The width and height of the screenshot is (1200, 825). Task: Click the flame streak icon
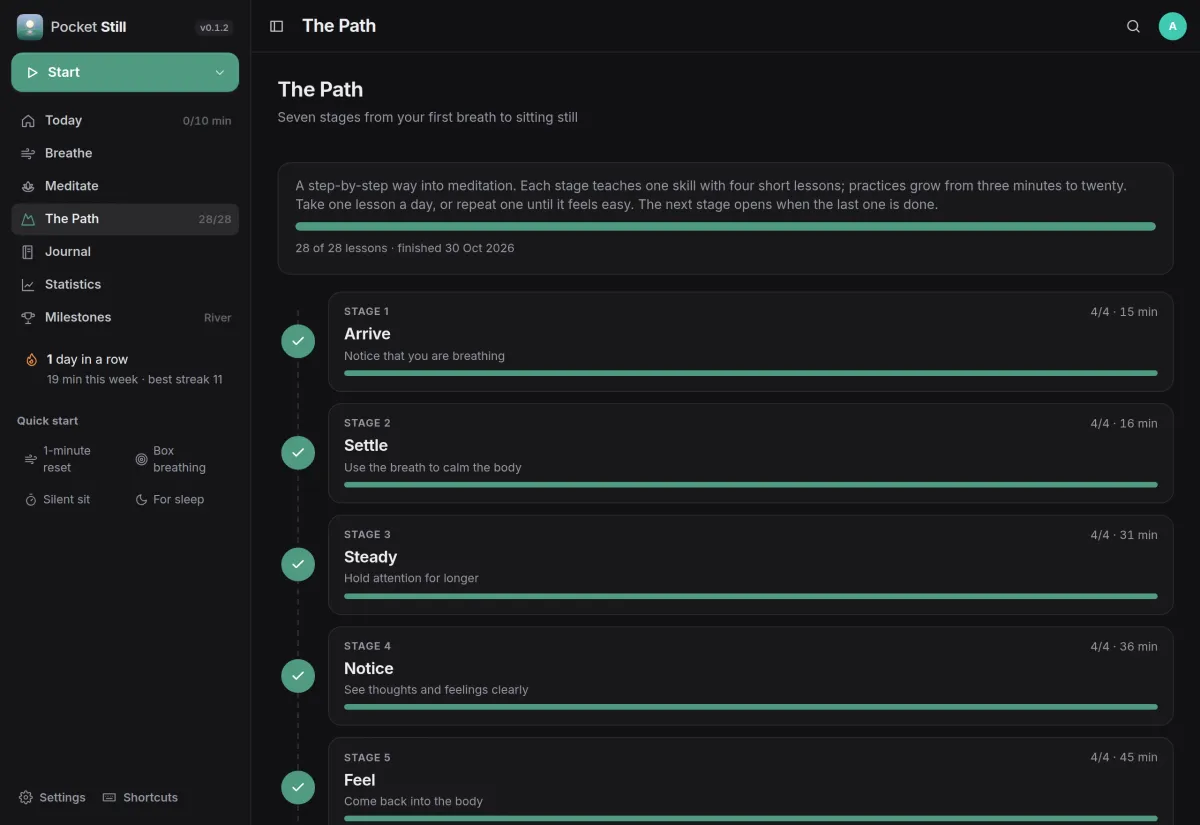[x=32, y=360]
